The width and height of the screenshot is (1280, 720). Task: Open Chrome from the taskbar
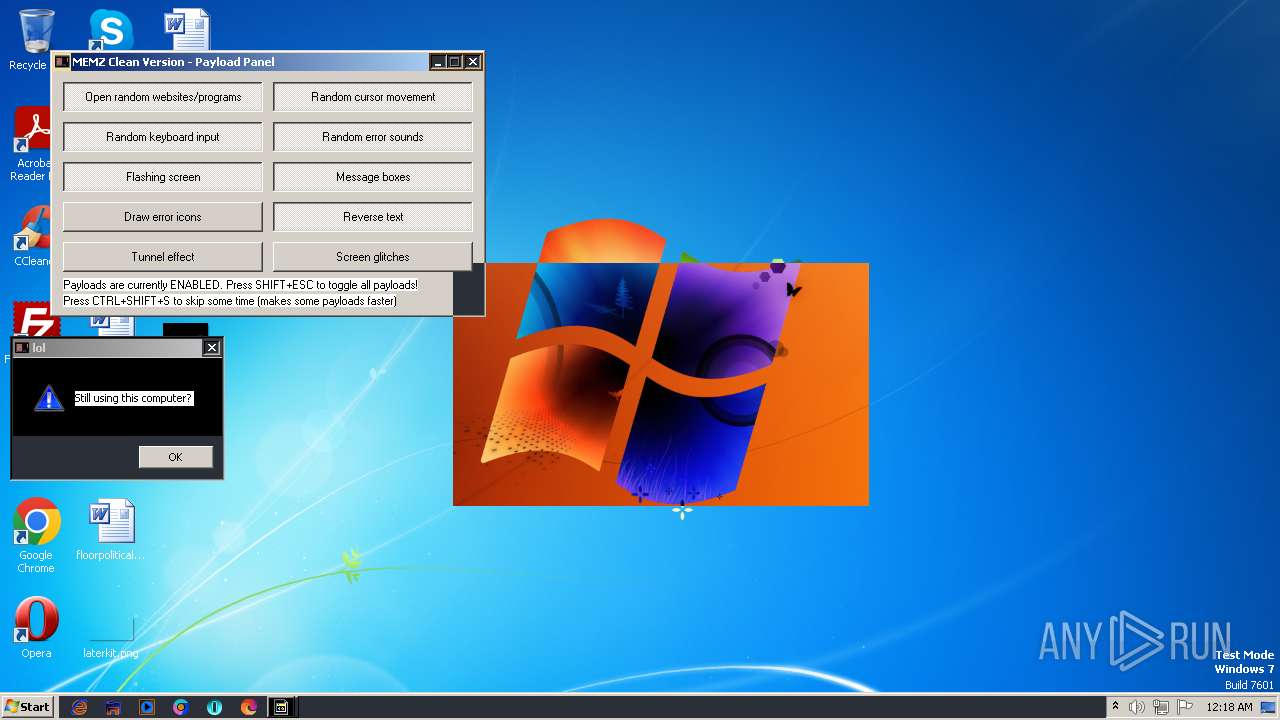[x=181, y=707]
